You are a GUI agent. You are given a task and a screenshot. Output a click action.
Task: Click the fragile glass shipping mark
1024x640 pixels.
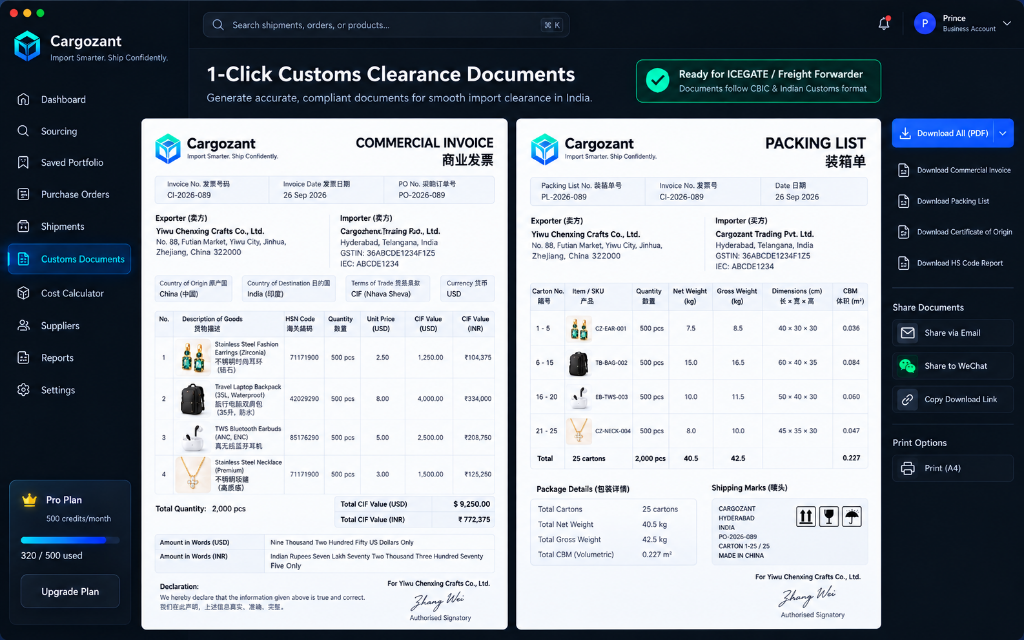click(829, 517)
